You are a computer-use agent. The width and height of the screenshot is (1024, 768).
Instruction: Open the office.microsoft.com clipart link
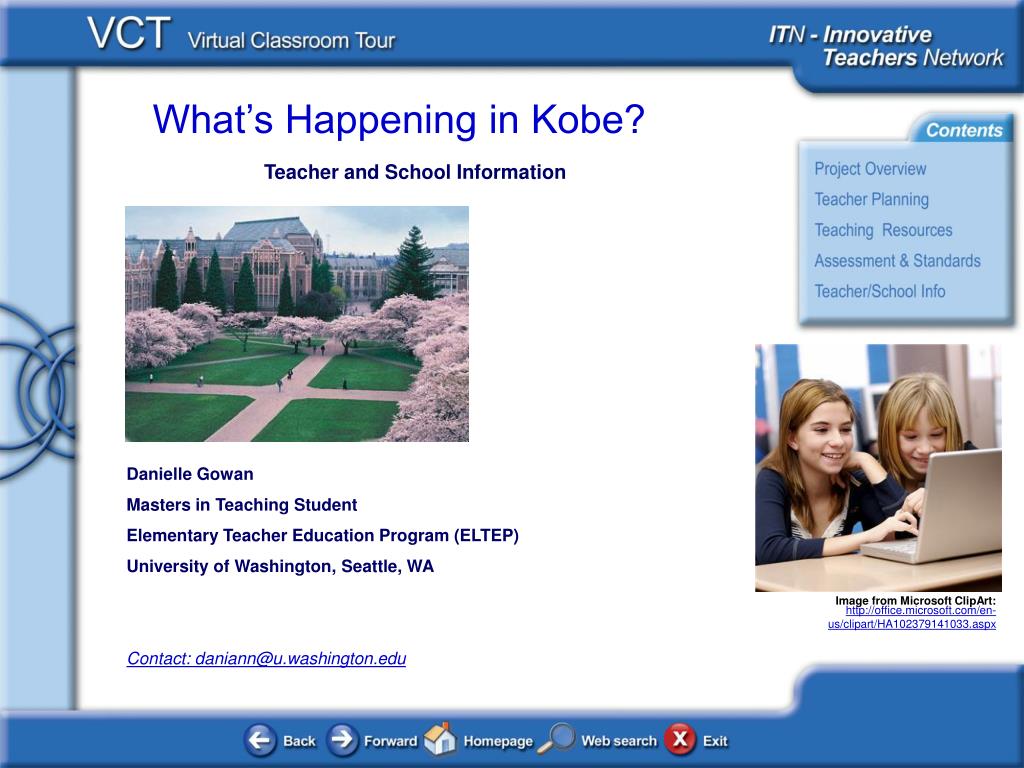[912, 617]
